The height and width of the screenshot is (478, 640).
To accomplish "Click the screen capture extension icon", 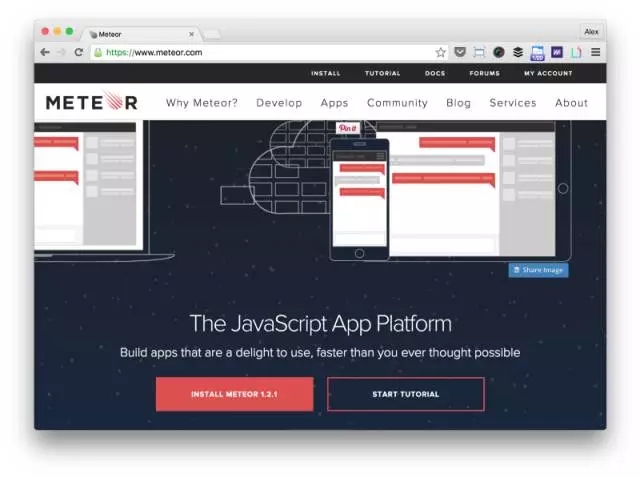I will tap(479, 52).
